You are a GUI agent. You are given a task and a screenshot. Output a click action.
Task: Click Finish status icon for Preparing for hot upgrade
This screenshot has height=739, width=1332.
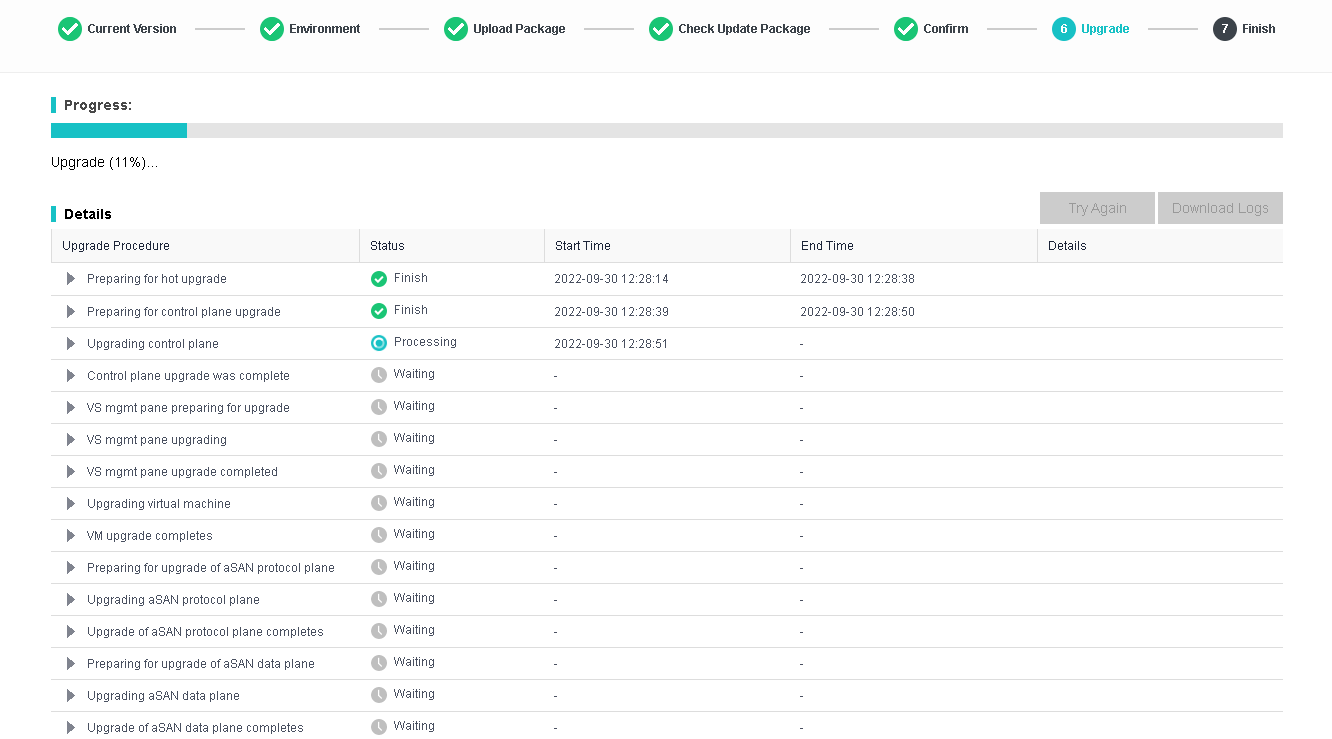pos(379,279)
